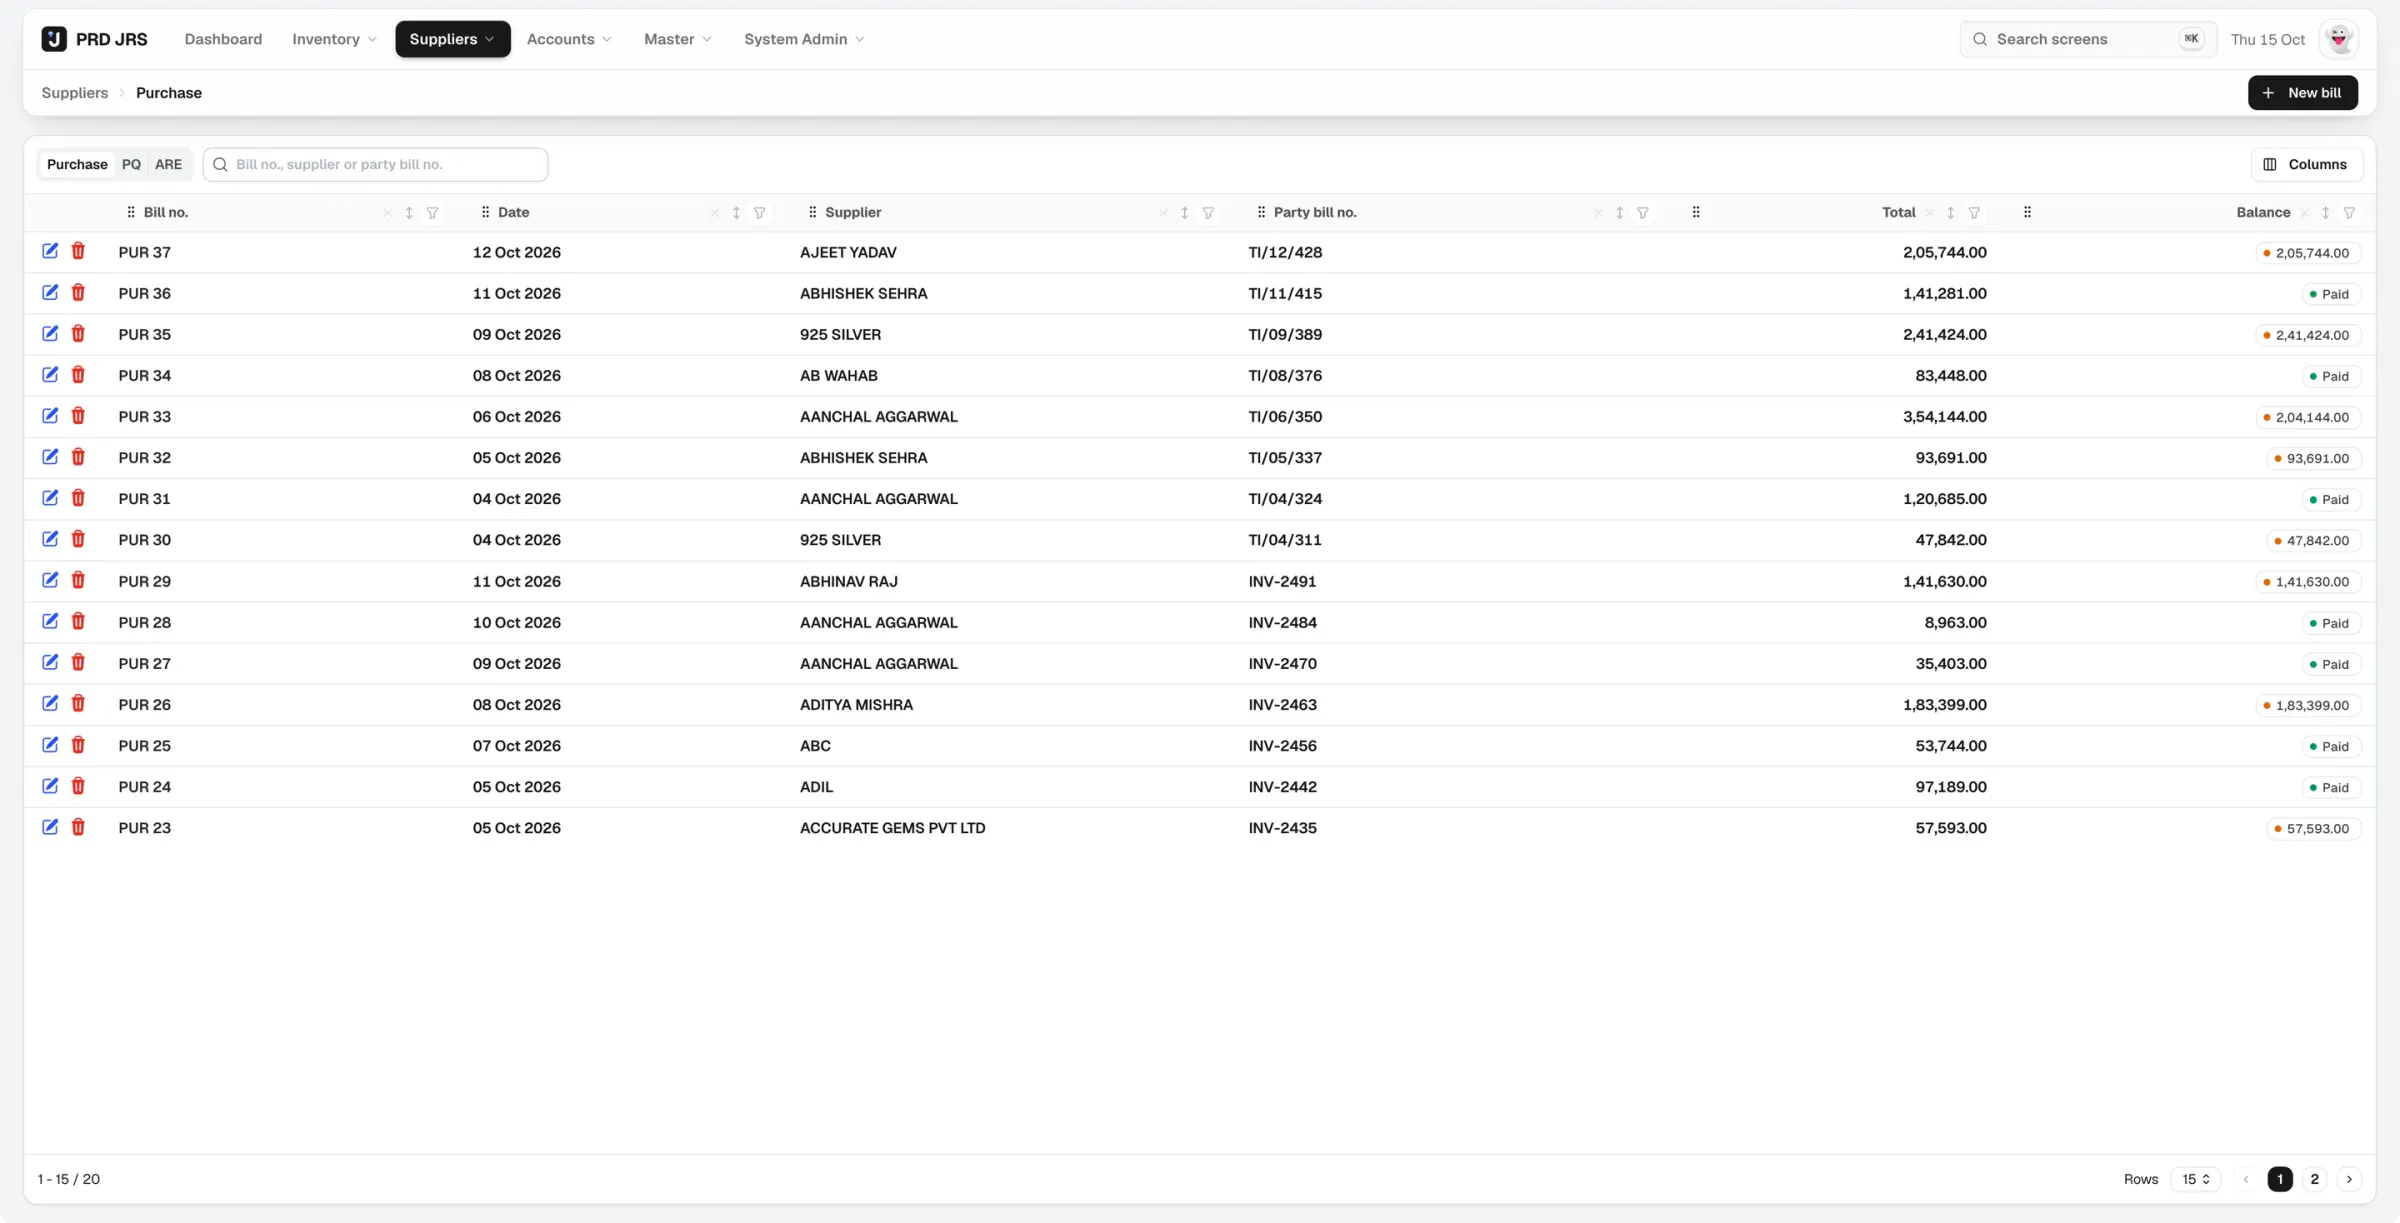This screenshot has width=2400, height=1223.
Task: Click the PRD JRS logo icon
Action: click(x=54, y=39)
